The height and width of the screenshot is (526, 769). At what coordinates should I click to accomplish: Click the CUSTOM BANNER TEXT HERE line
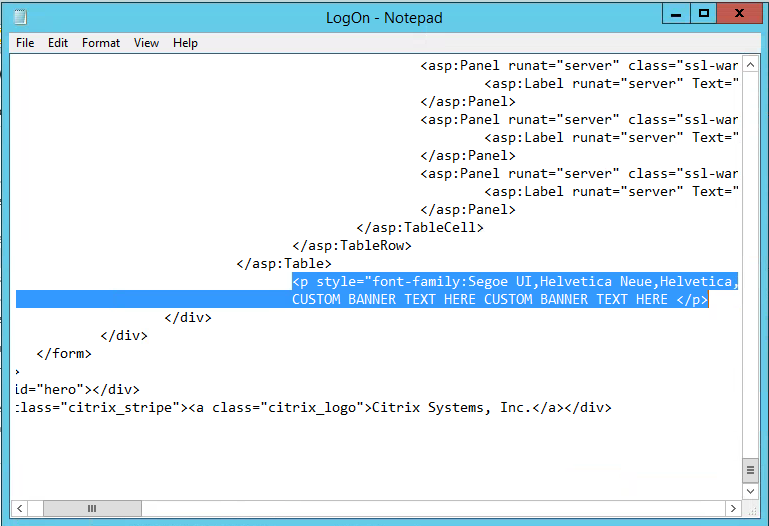coord(500,300)
